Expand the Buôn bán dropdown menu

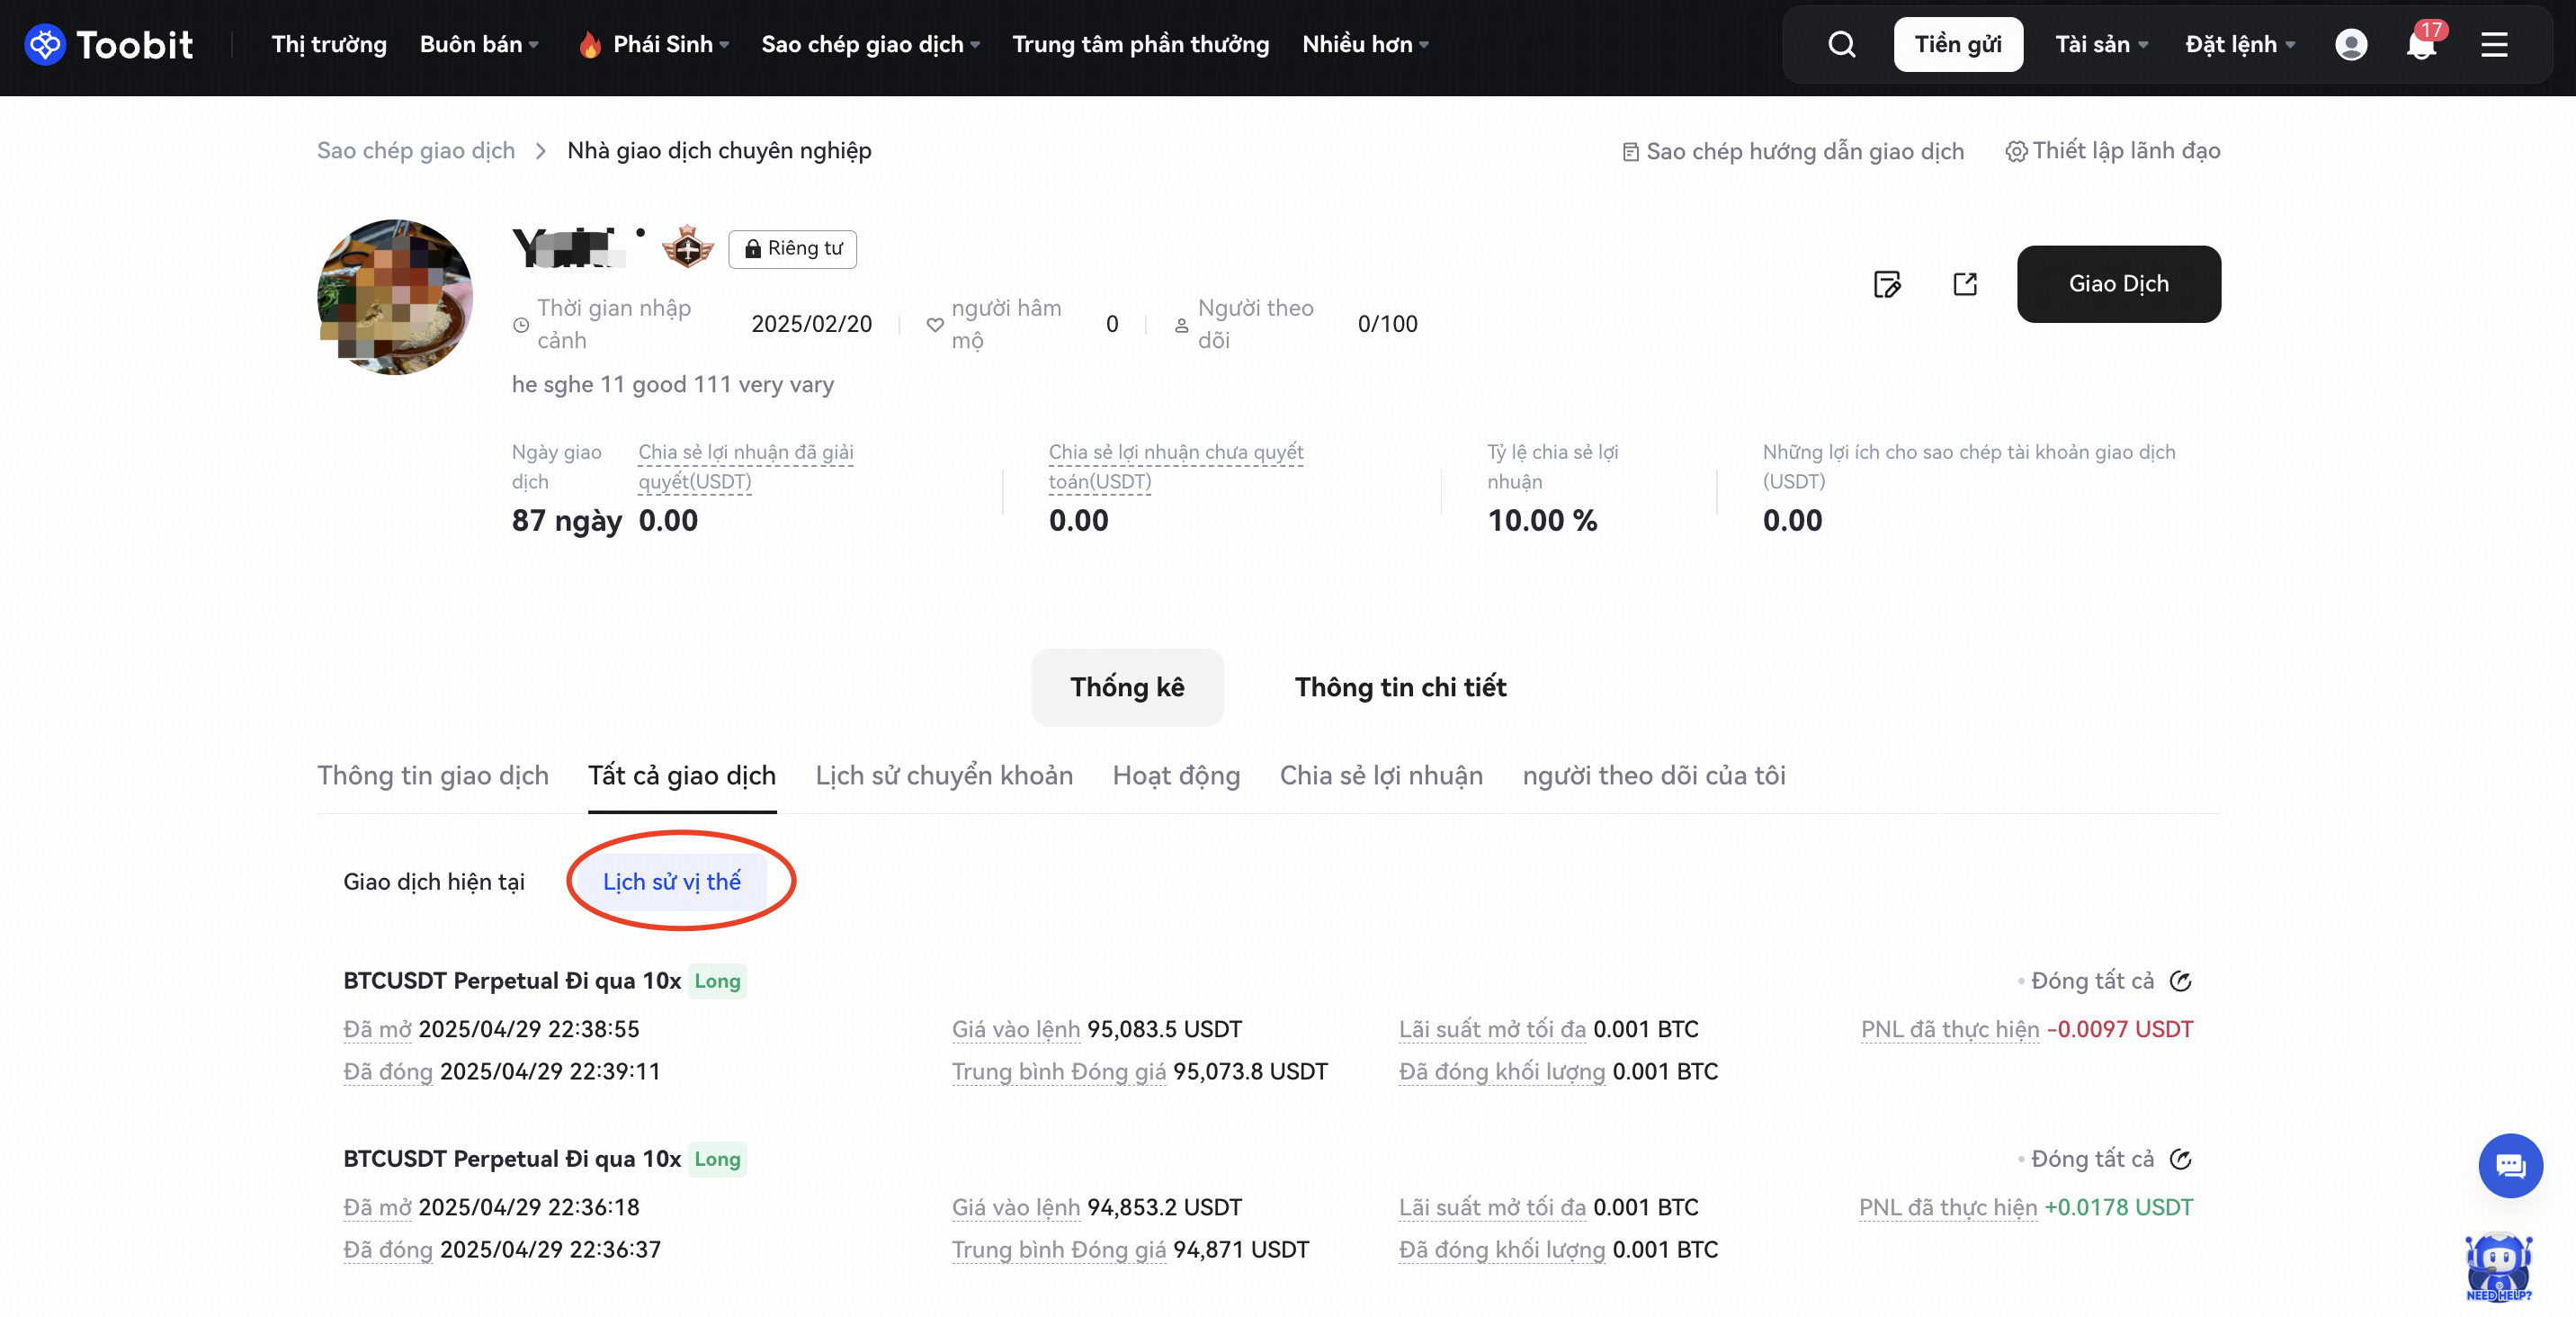(479, 45)
